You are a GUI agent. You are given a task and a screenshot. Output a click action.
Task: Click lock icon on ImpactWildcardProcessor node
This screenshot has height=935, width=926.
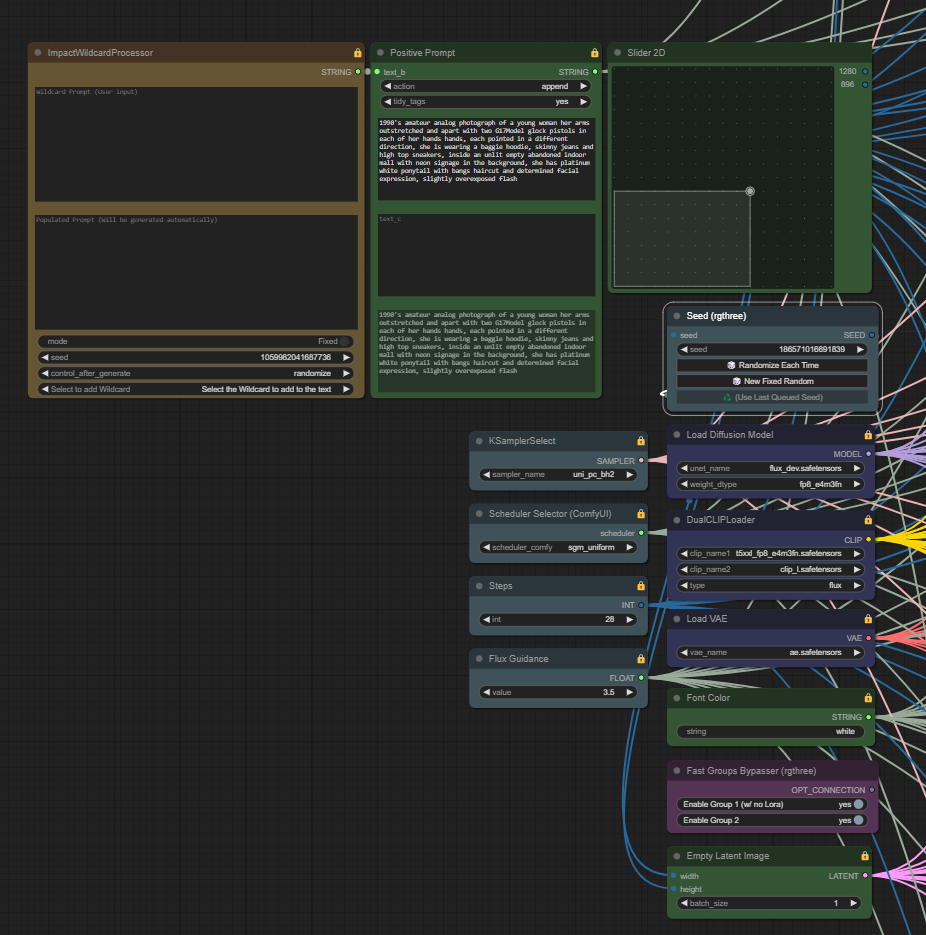(358, 53)
